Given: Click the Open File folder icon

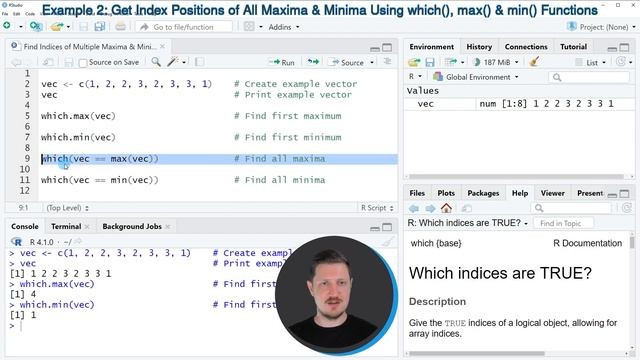Looking at the screenshot, I should point(57,27).
